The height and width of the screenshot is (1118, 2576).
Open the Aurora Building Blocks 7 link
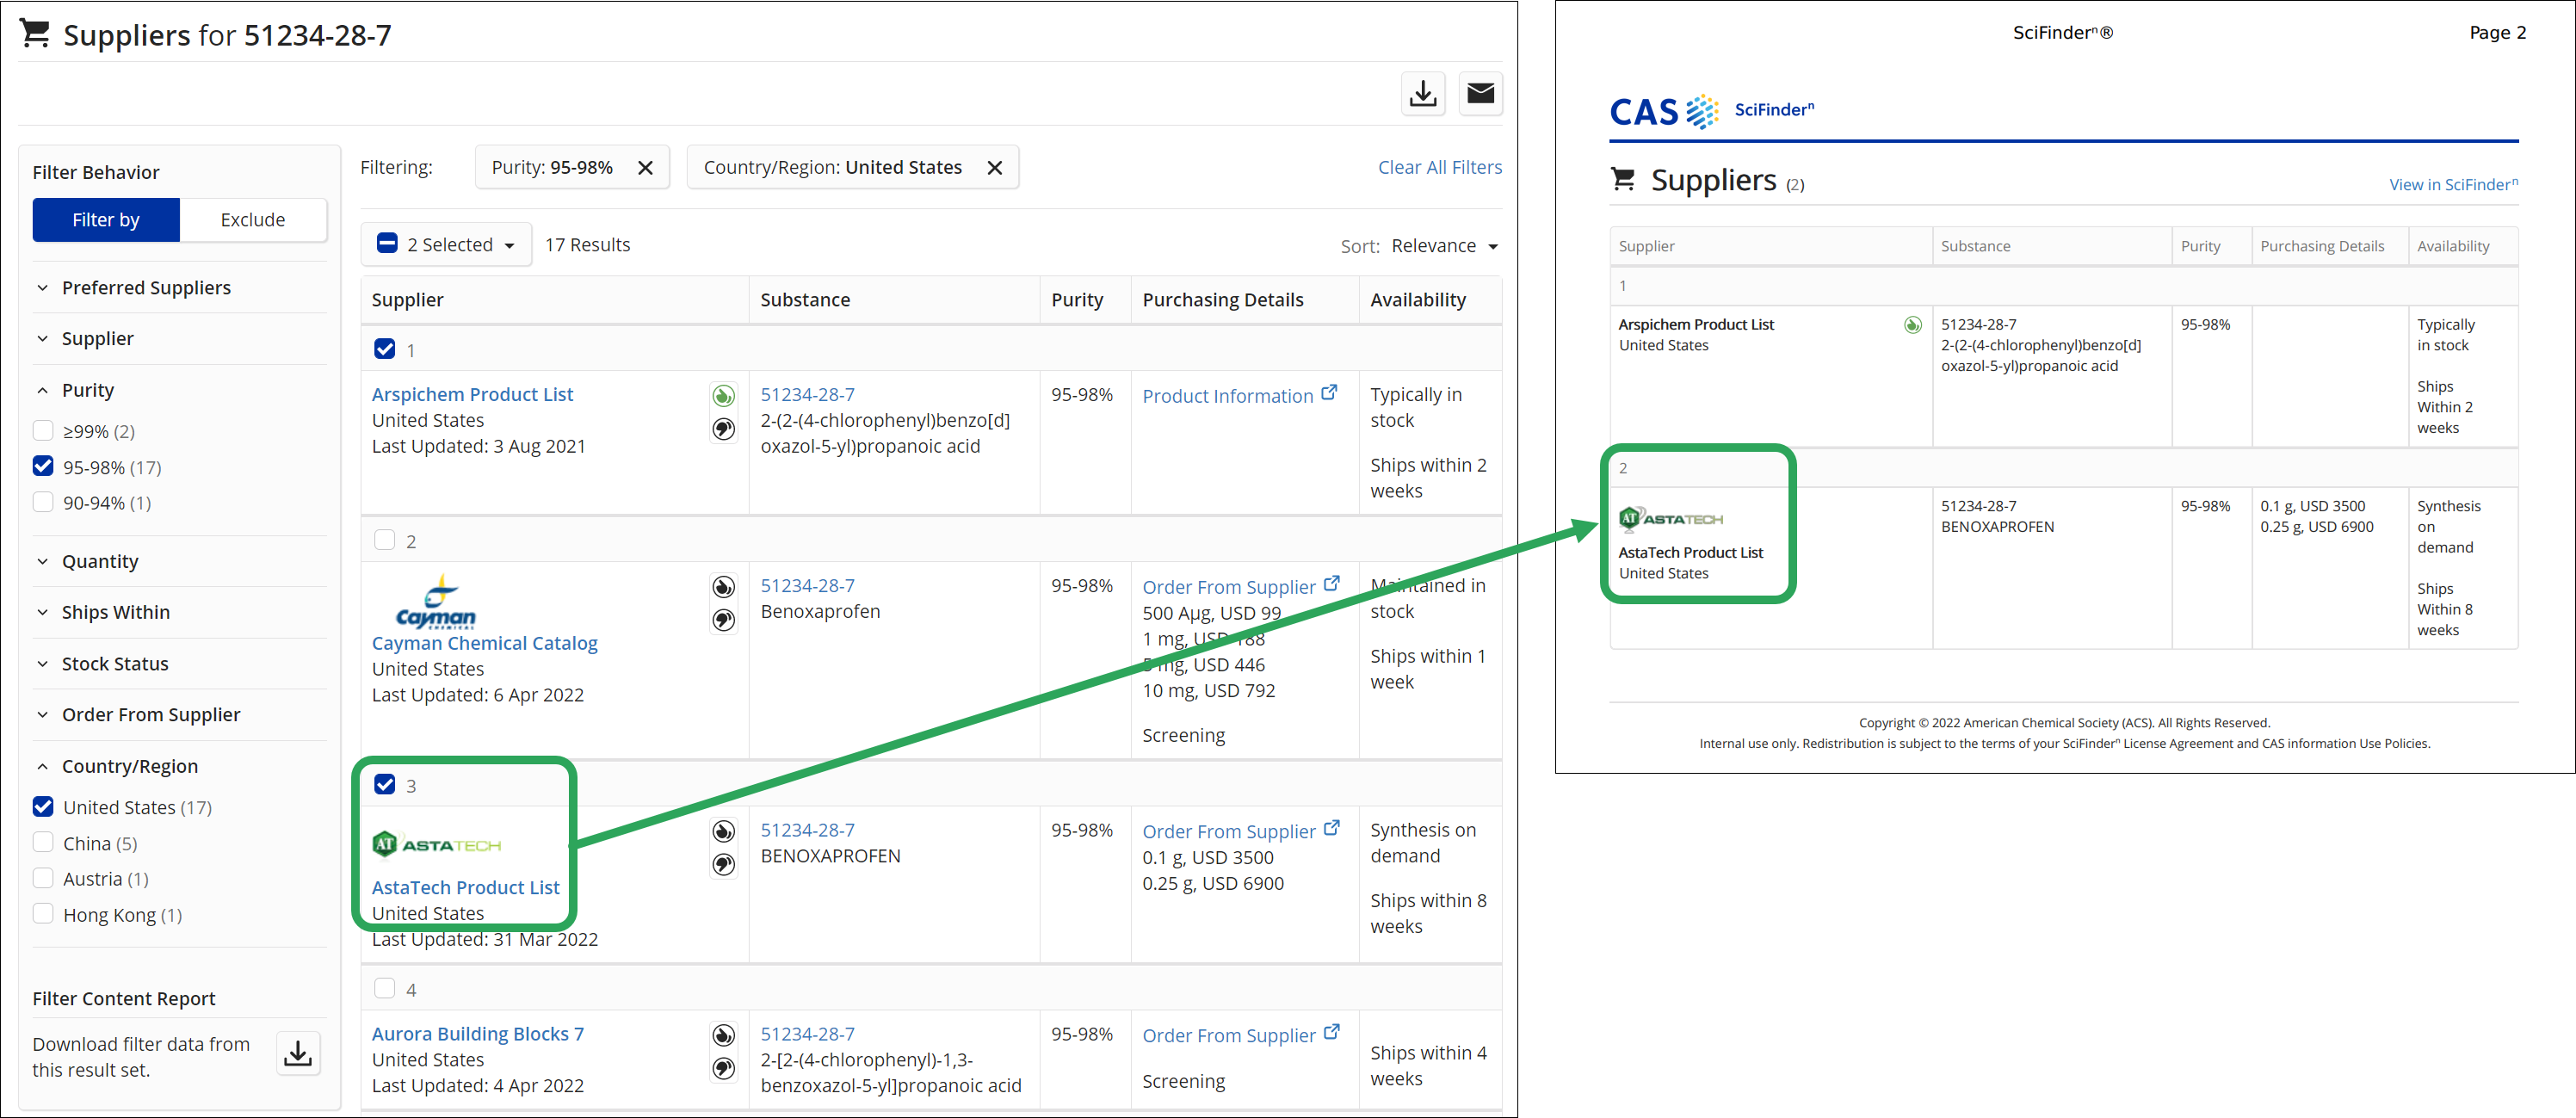477,1035
